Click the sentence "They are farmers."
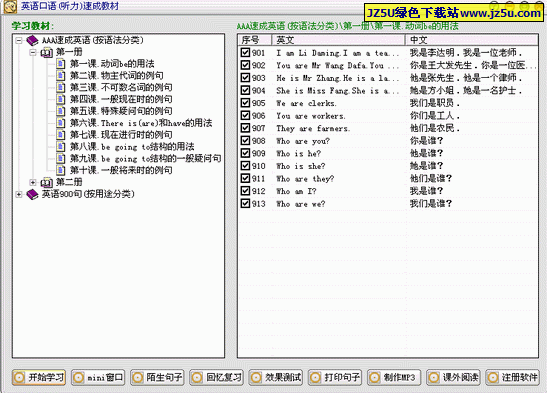This screenshot has width=547, height=393. tap(313, 128)
